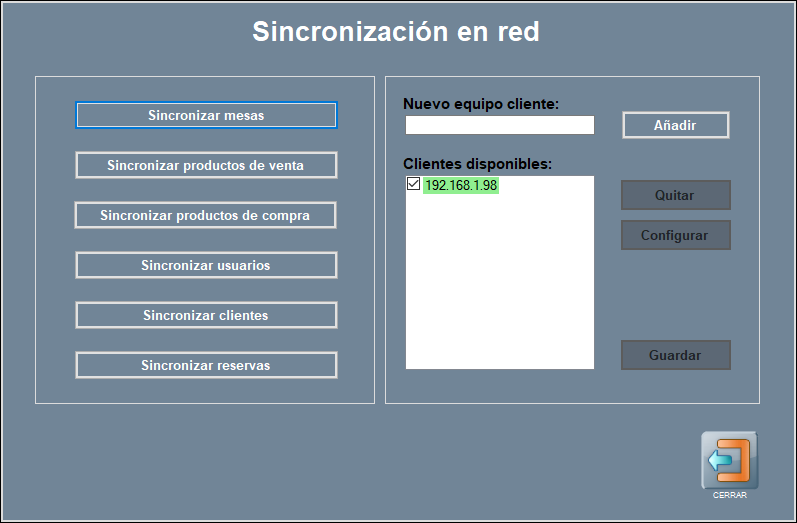
Task: Click the Añadir button
Action: (x=675, y=125)
